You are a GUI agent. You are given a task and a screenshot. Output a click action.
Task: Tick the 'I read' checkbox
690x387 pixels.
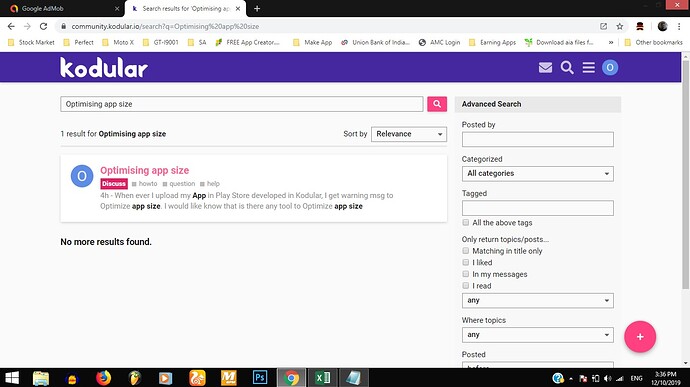click(466, 286)
